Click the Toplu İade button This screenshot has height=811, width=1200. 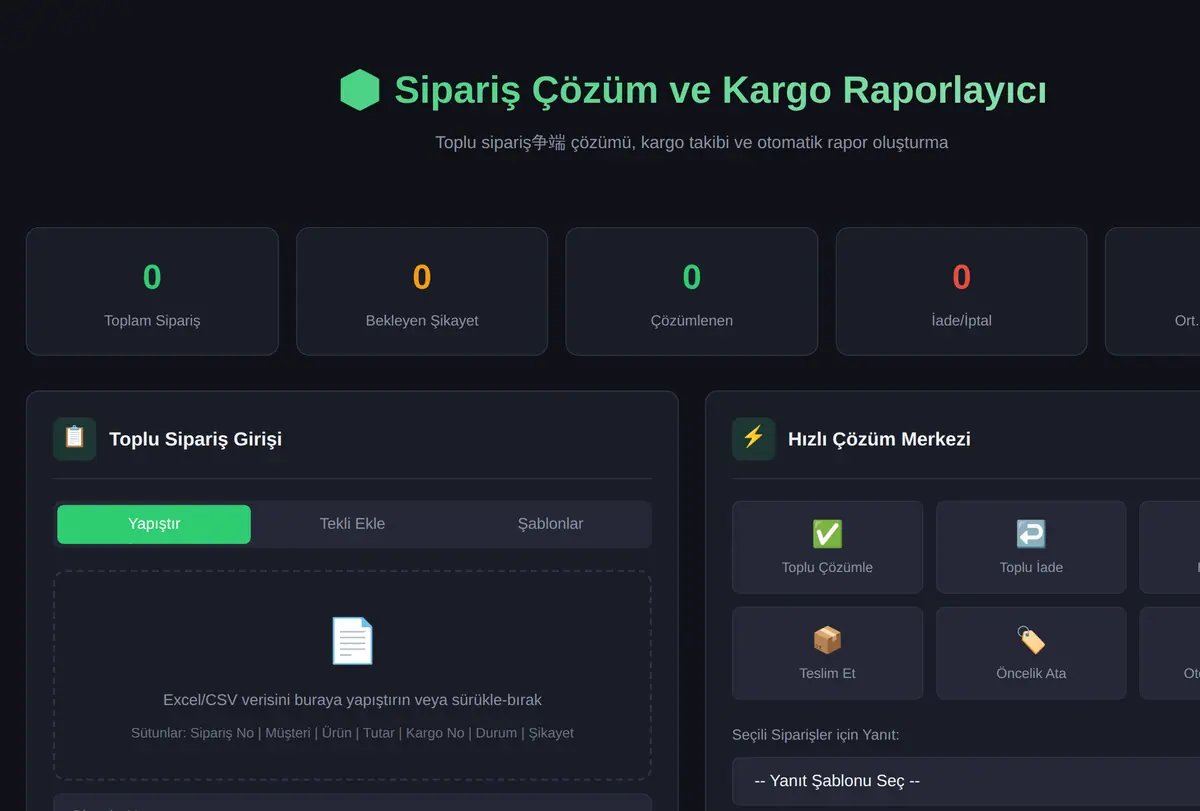tap(1031, 547)
